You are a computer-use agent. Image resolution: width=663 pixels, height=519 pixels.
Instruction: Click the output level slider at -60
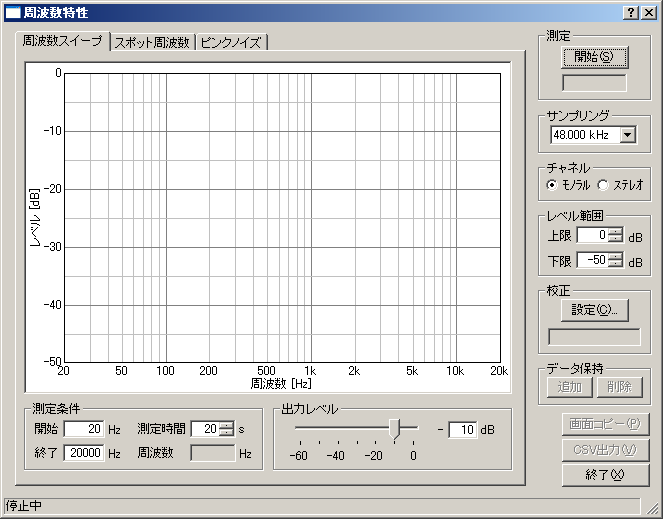coord(300,428)
